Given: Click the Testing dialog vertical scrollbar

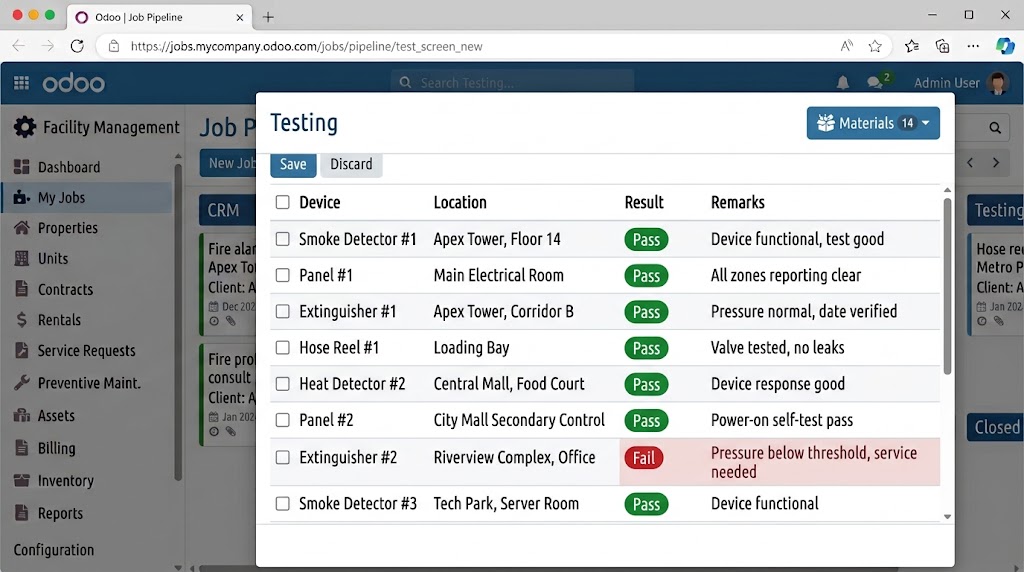Looking at the screenshot, I should [947, 286].
